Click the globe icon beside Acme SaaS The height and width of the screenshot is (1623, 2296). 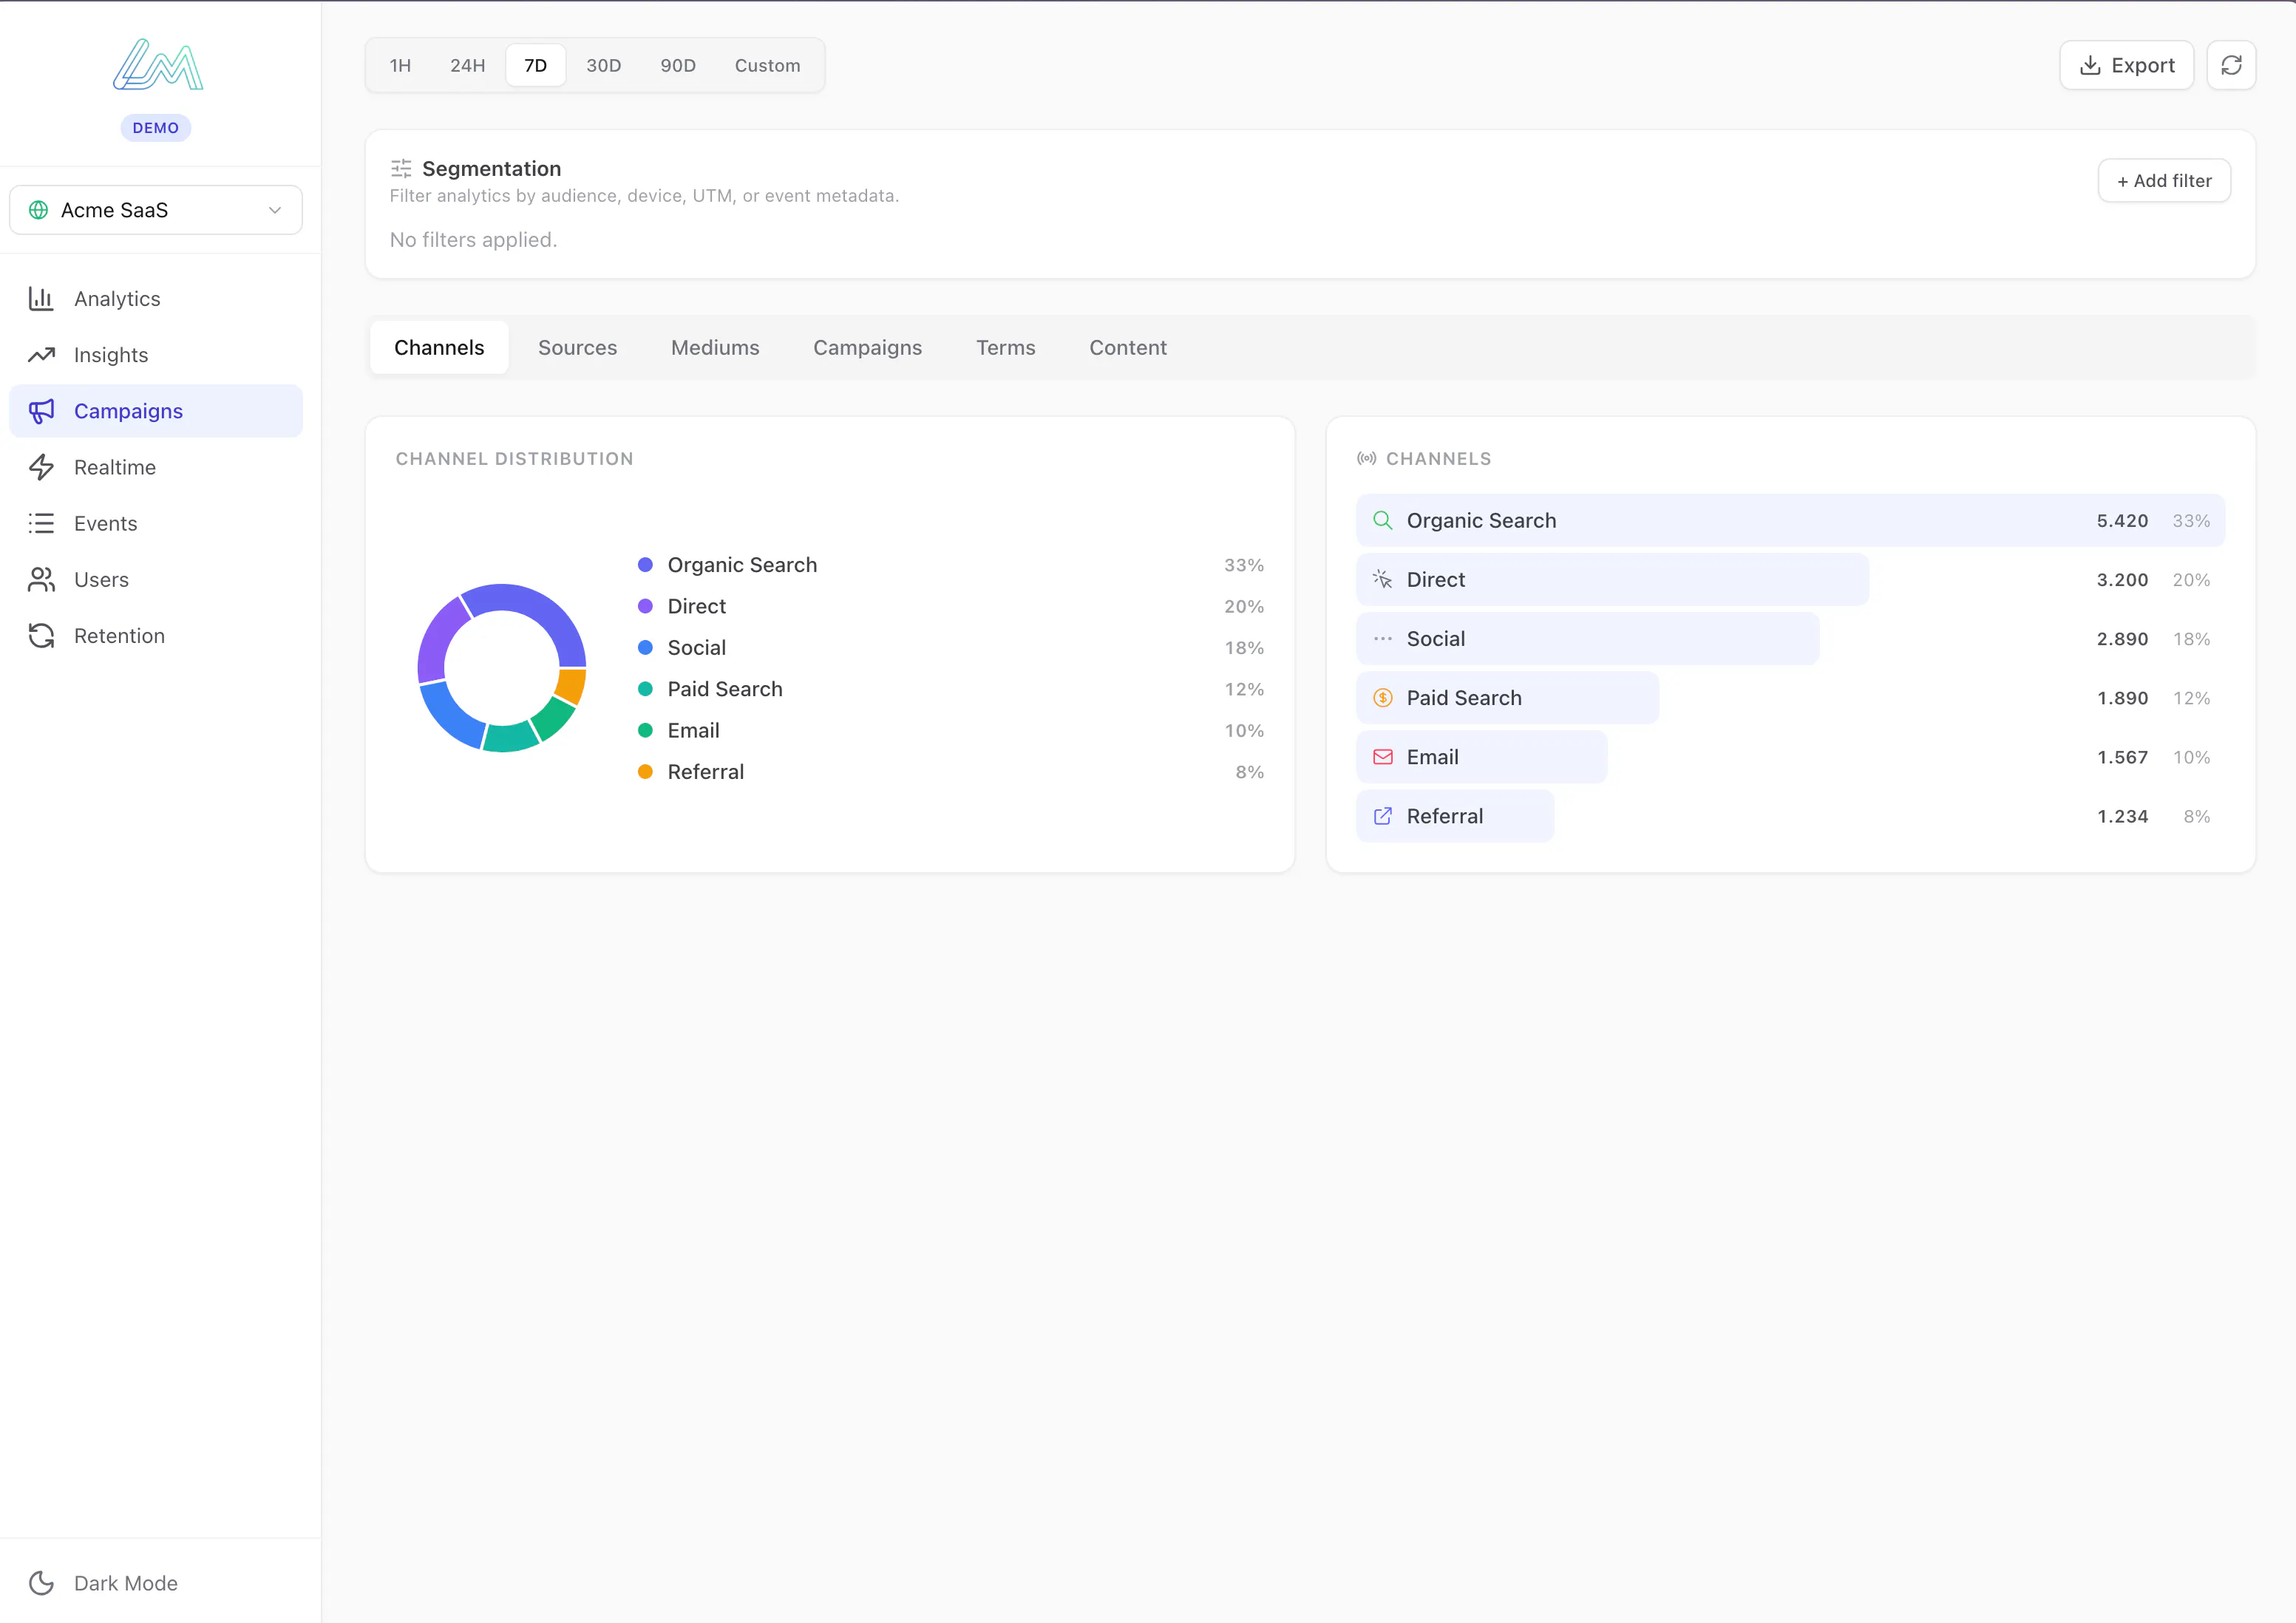click(39, 210)
